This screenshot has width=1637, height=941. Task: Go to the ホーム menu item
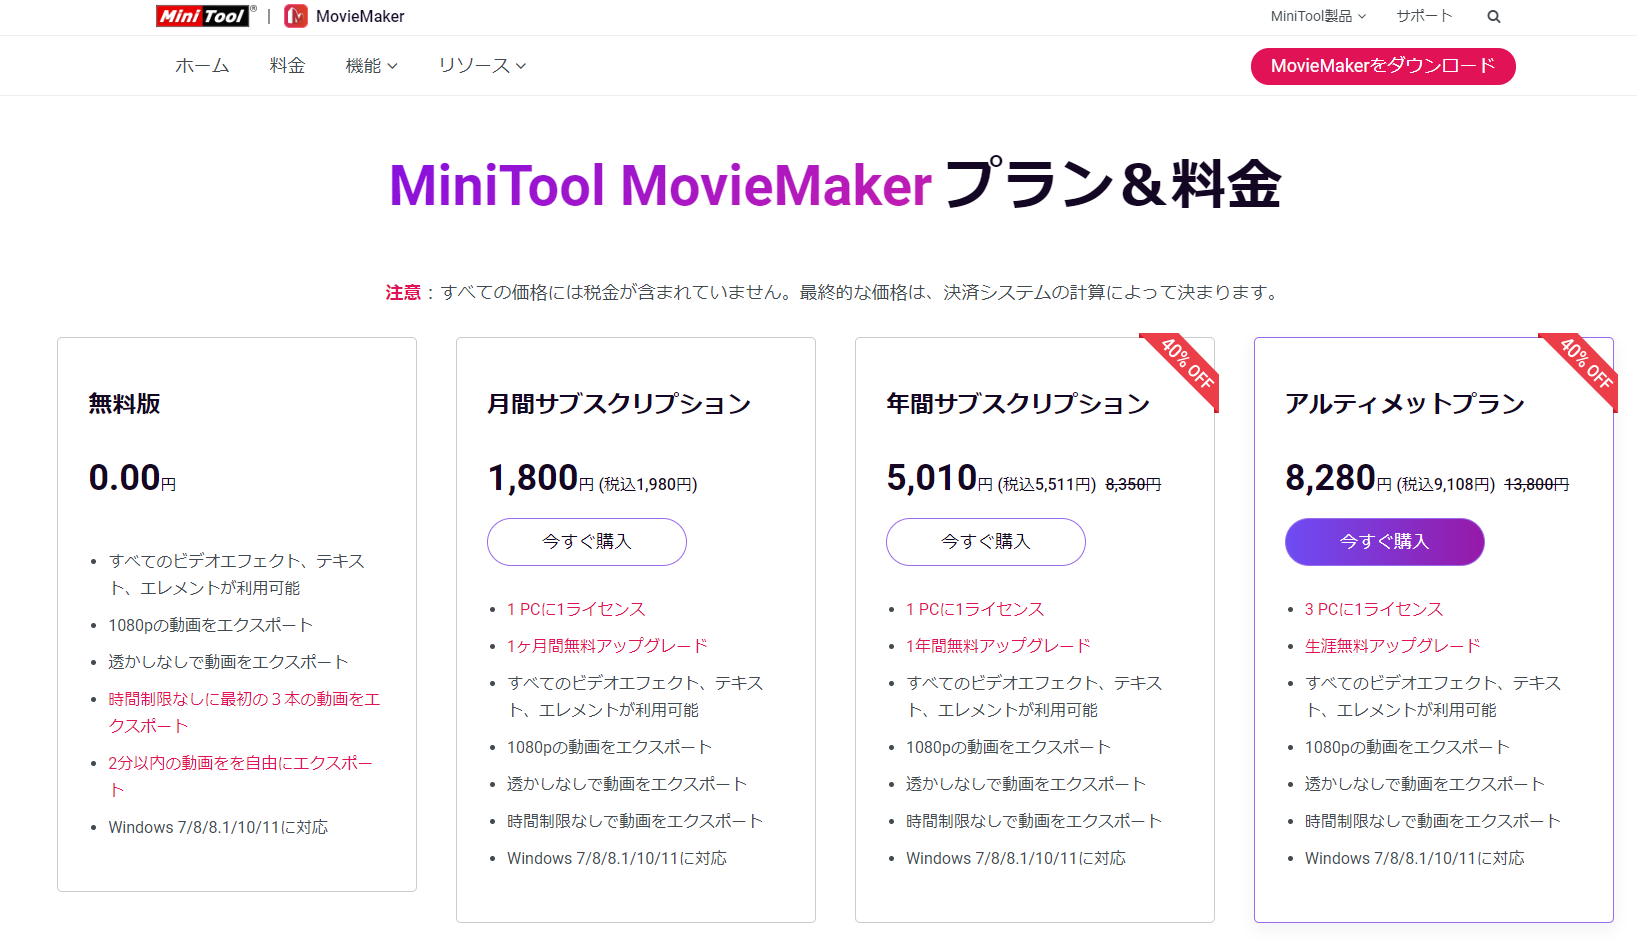coord(202,66)
